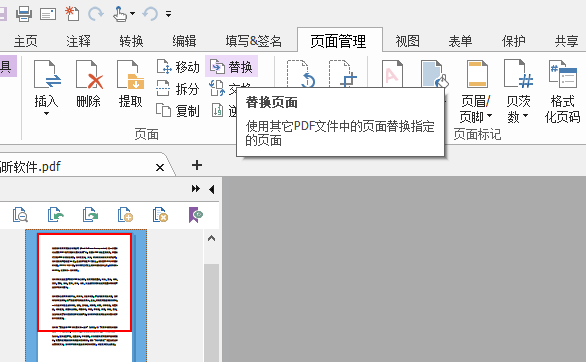Screen dimensions: 586x362
Task: Click the 格式化页码 button
Action: [x=562, y=92]
